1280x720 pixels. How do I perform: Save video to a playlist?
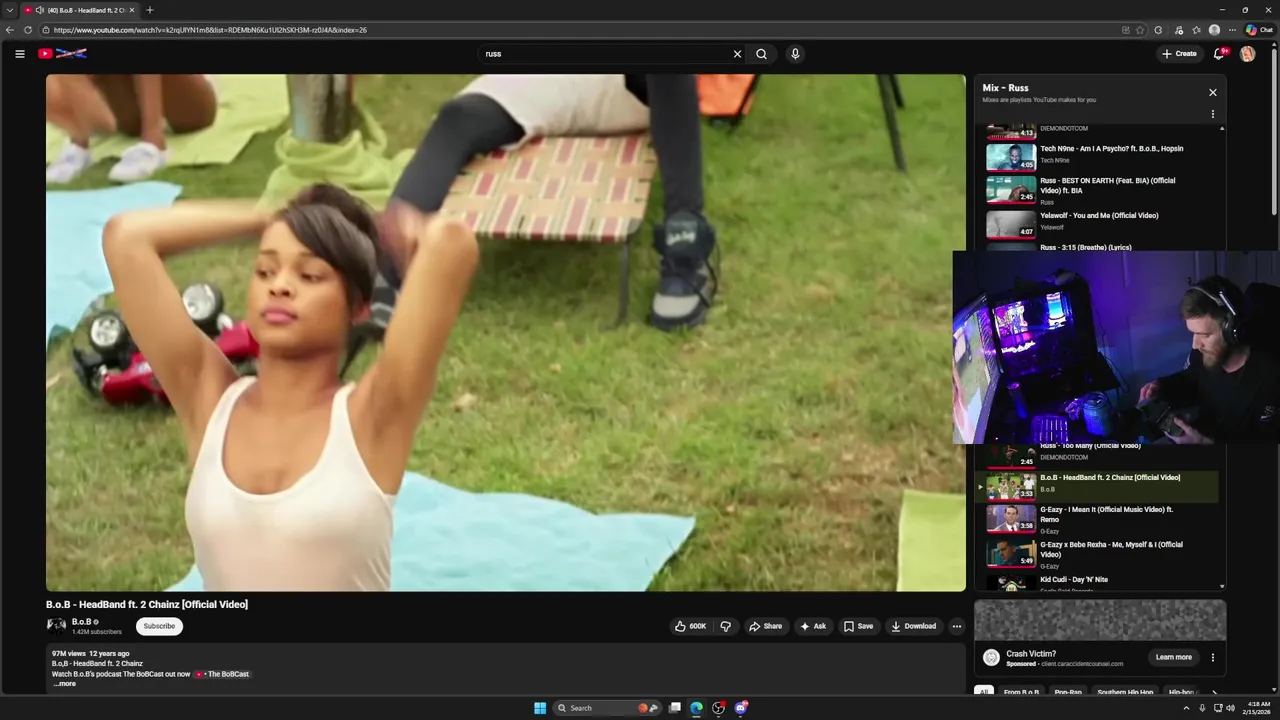(x=858, y=626)
